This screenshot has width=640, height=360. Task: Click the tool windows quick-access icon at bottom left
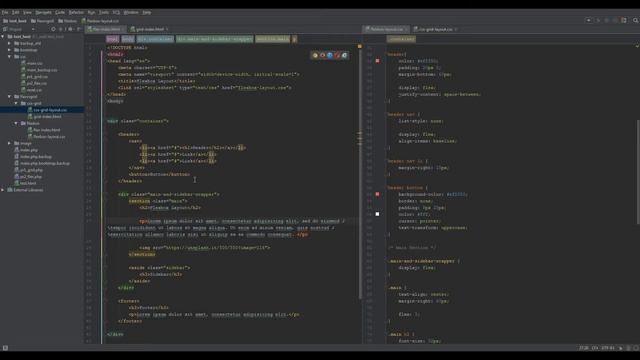pyautogui.click(x=5, y=348)
